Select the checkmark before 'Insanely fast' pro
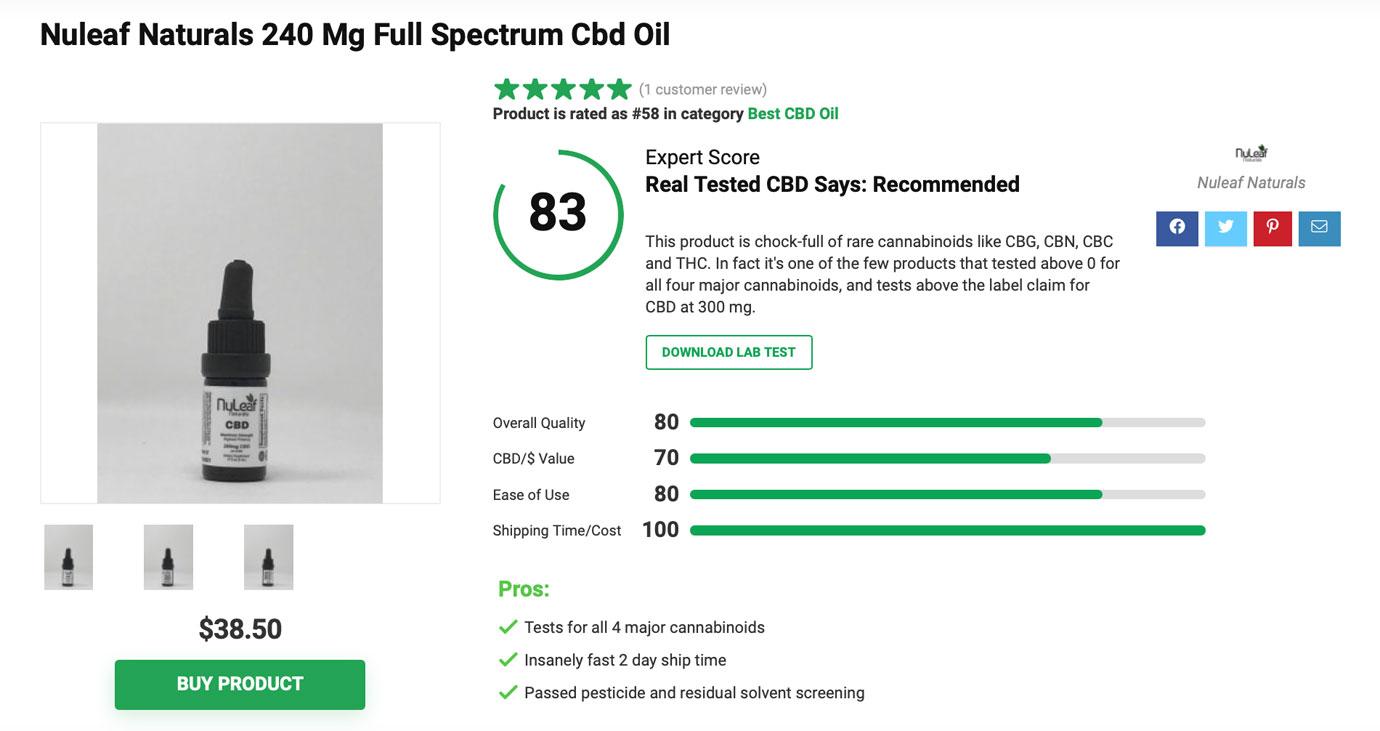The width and height of the screenshot is (1380, 731). [505, 659]
